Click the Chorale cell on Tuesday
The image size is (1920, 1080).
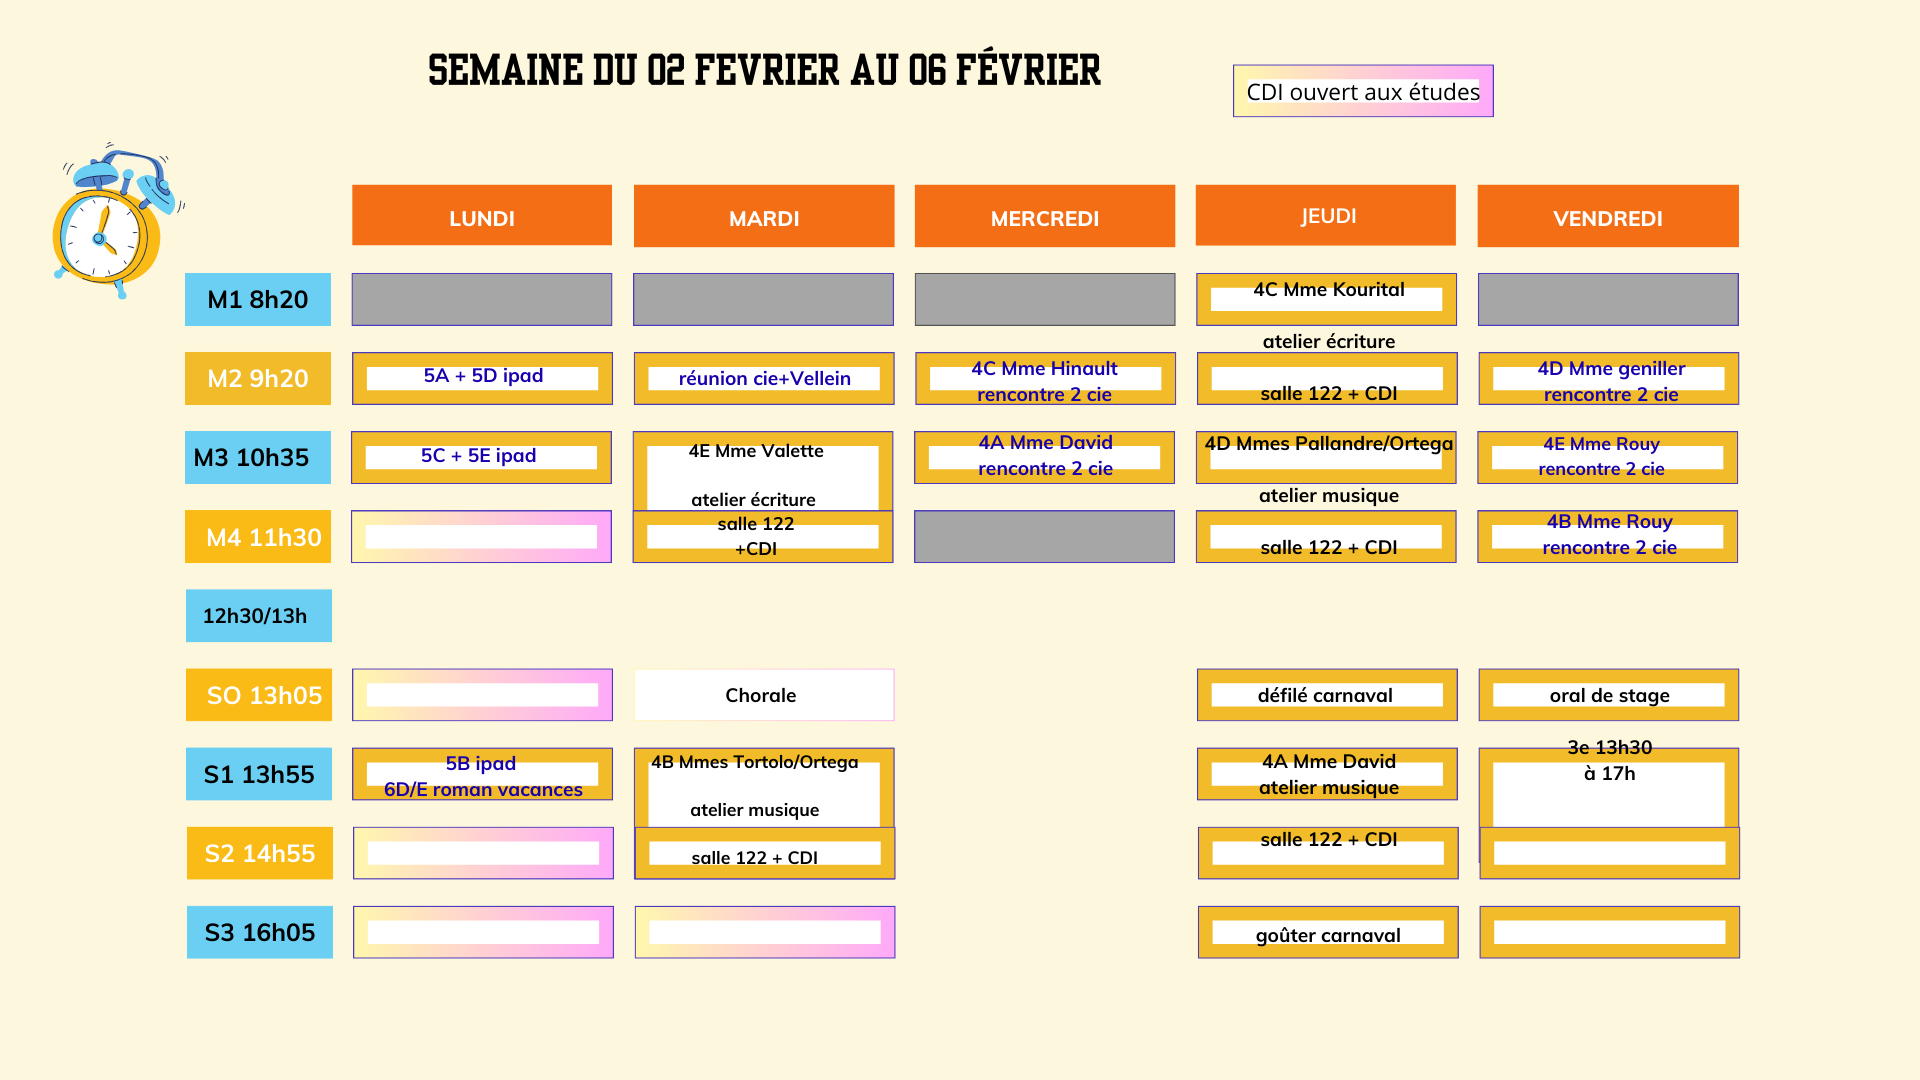click(764, 695)
